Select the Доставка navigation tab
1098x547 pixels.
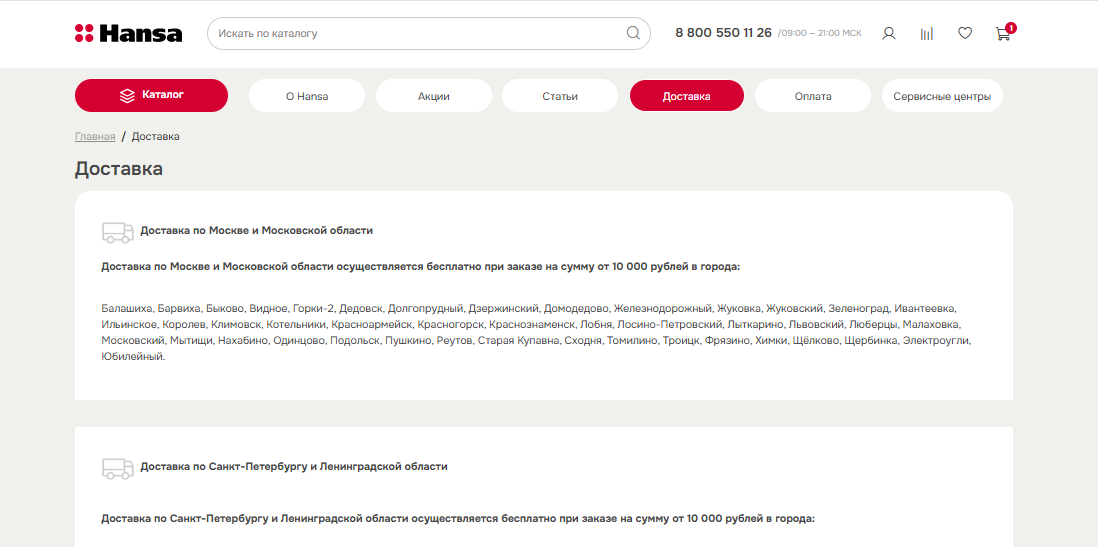coord(686,96)
